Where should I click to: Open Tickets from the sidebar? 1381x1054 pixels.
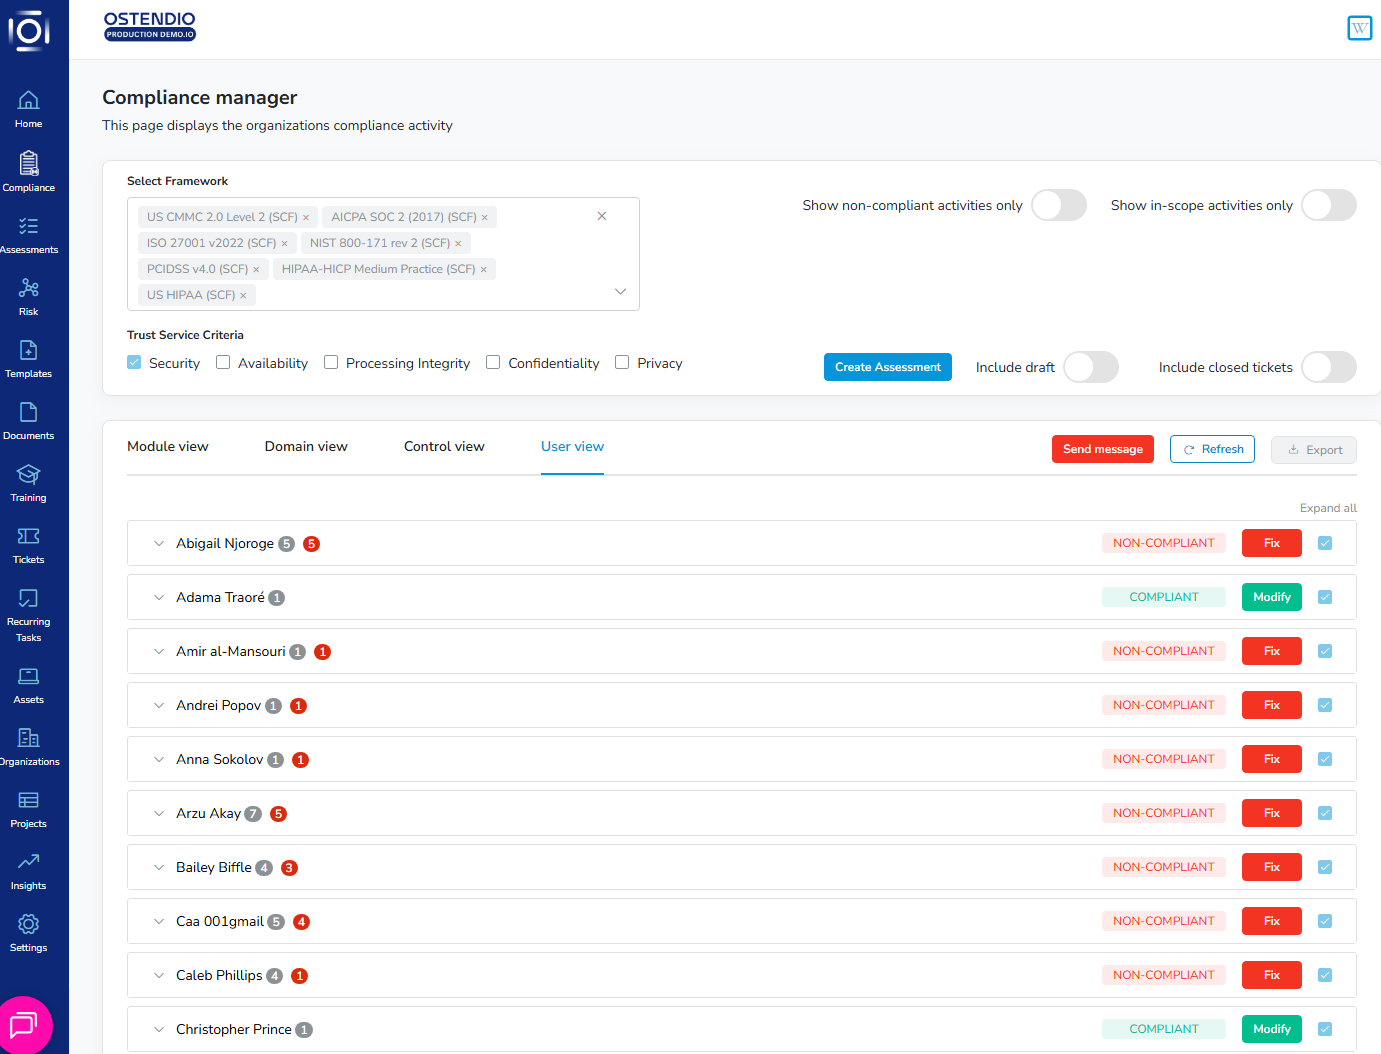28,537
